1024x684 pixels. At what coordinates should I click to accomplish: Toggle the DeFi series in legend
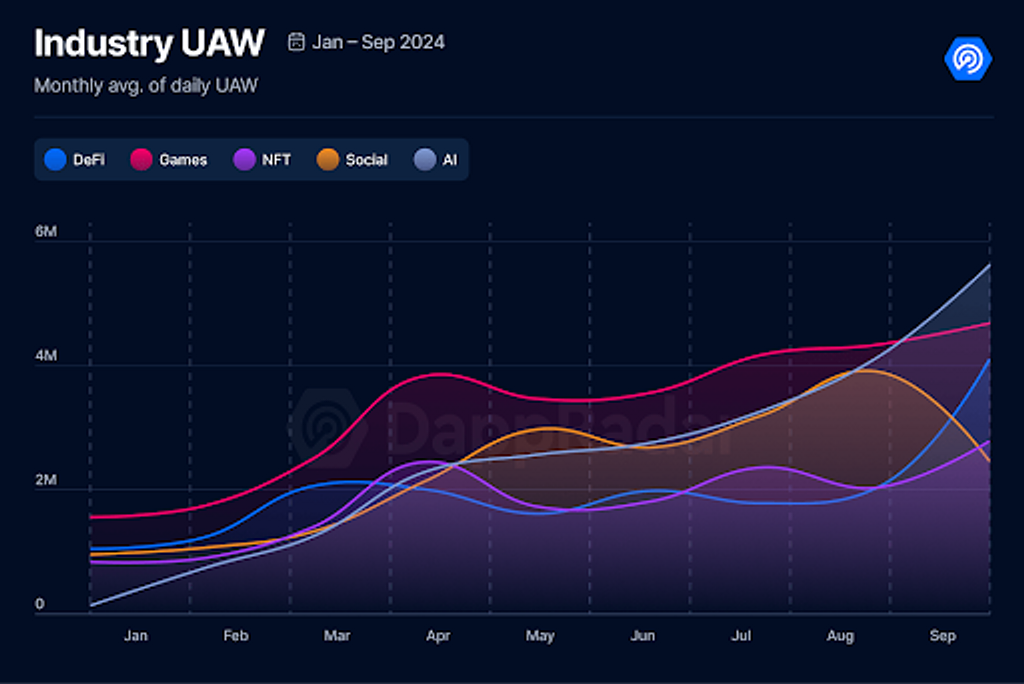coord(74,159)
